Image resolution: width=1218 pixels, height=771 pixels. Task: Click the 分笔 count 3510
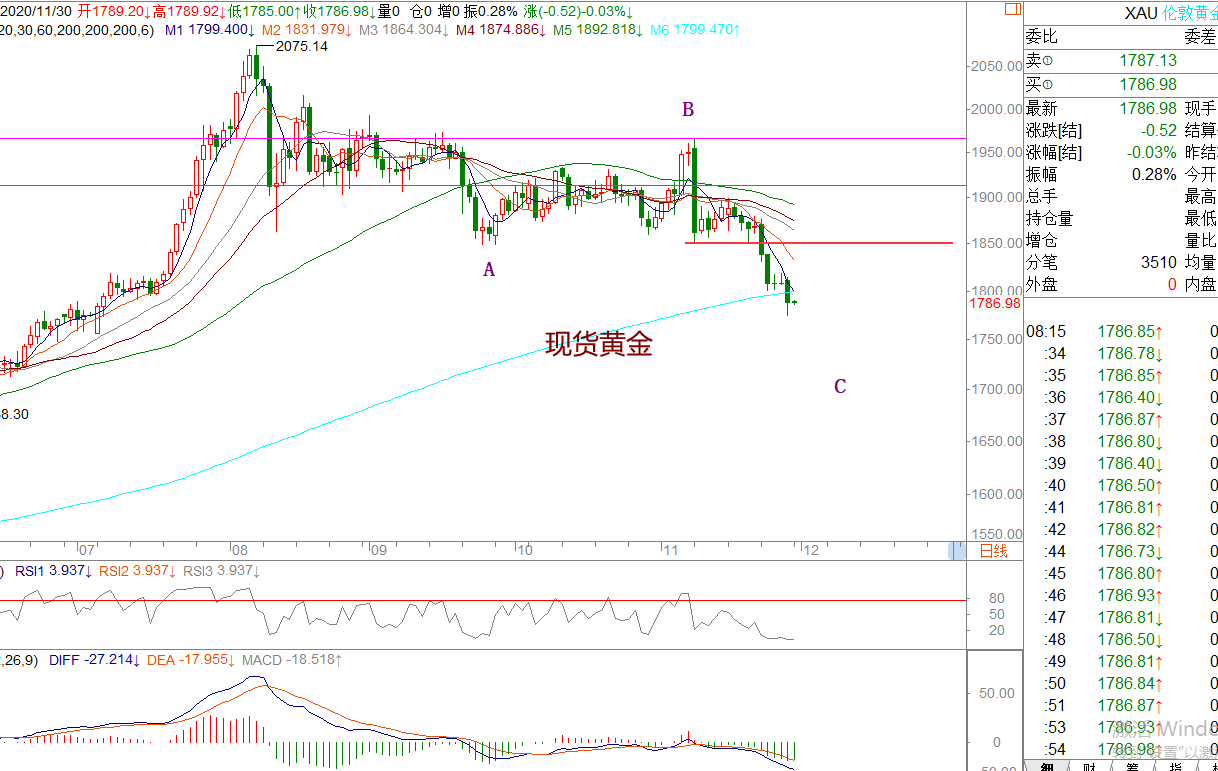click(1158, 262)
